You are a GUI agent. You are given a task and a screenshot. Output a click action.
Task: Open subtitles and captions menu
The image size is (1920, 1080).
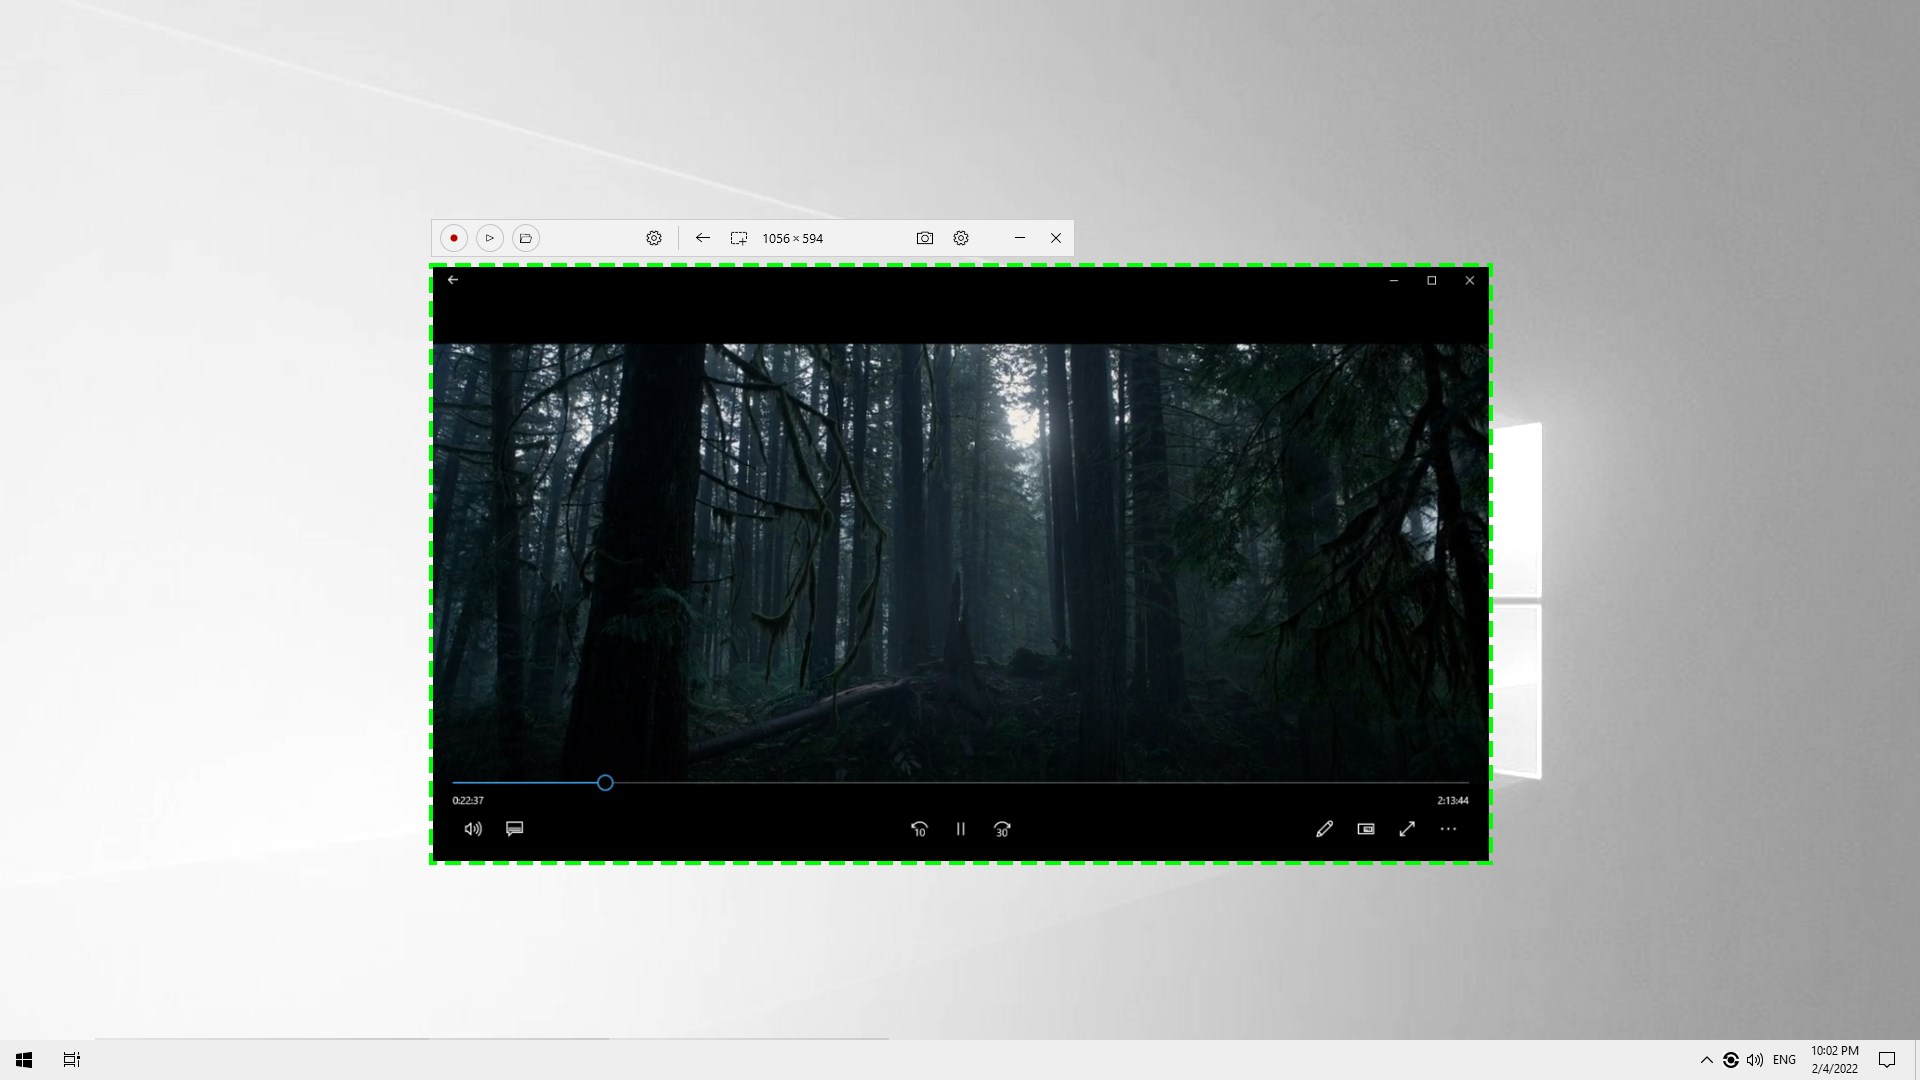[x=515, y=829]
